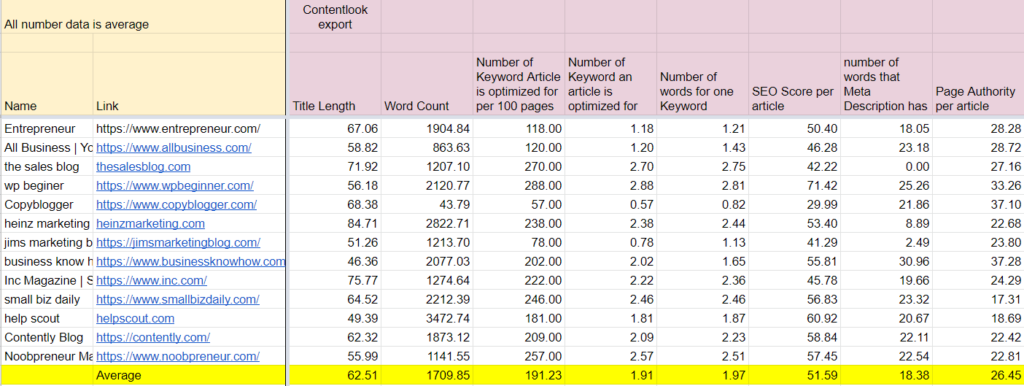Select the sales blog meta description 0.00
Image resolution: width=1024 pixels, height=386 pixels.
coord(887,167)
